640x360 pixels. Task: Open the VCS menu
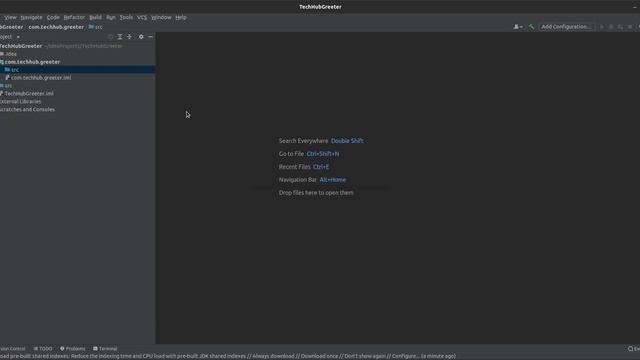point(142,18)
